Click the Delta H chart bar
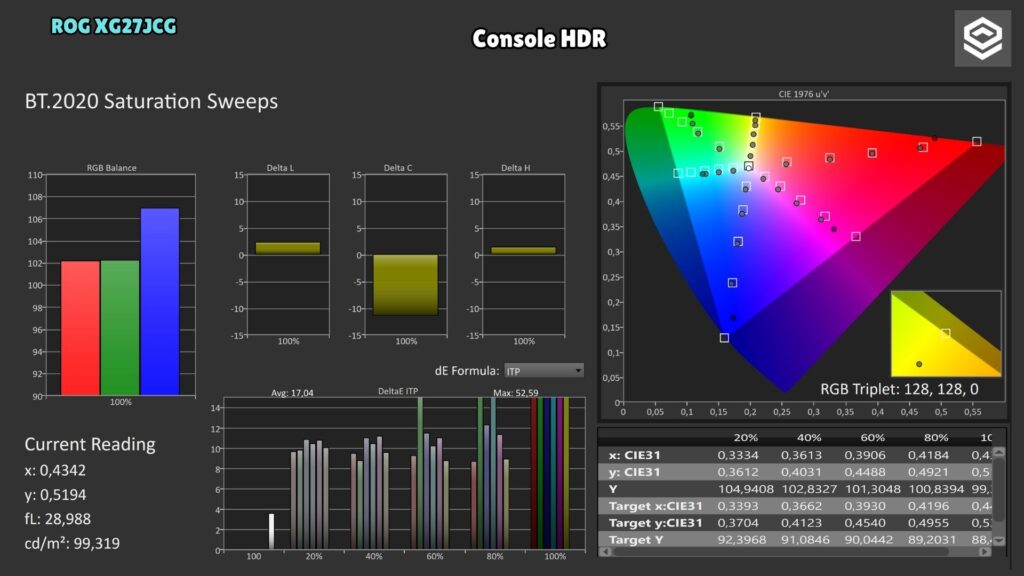Viewport: 1024px width, 576px height. click(523, 251)
